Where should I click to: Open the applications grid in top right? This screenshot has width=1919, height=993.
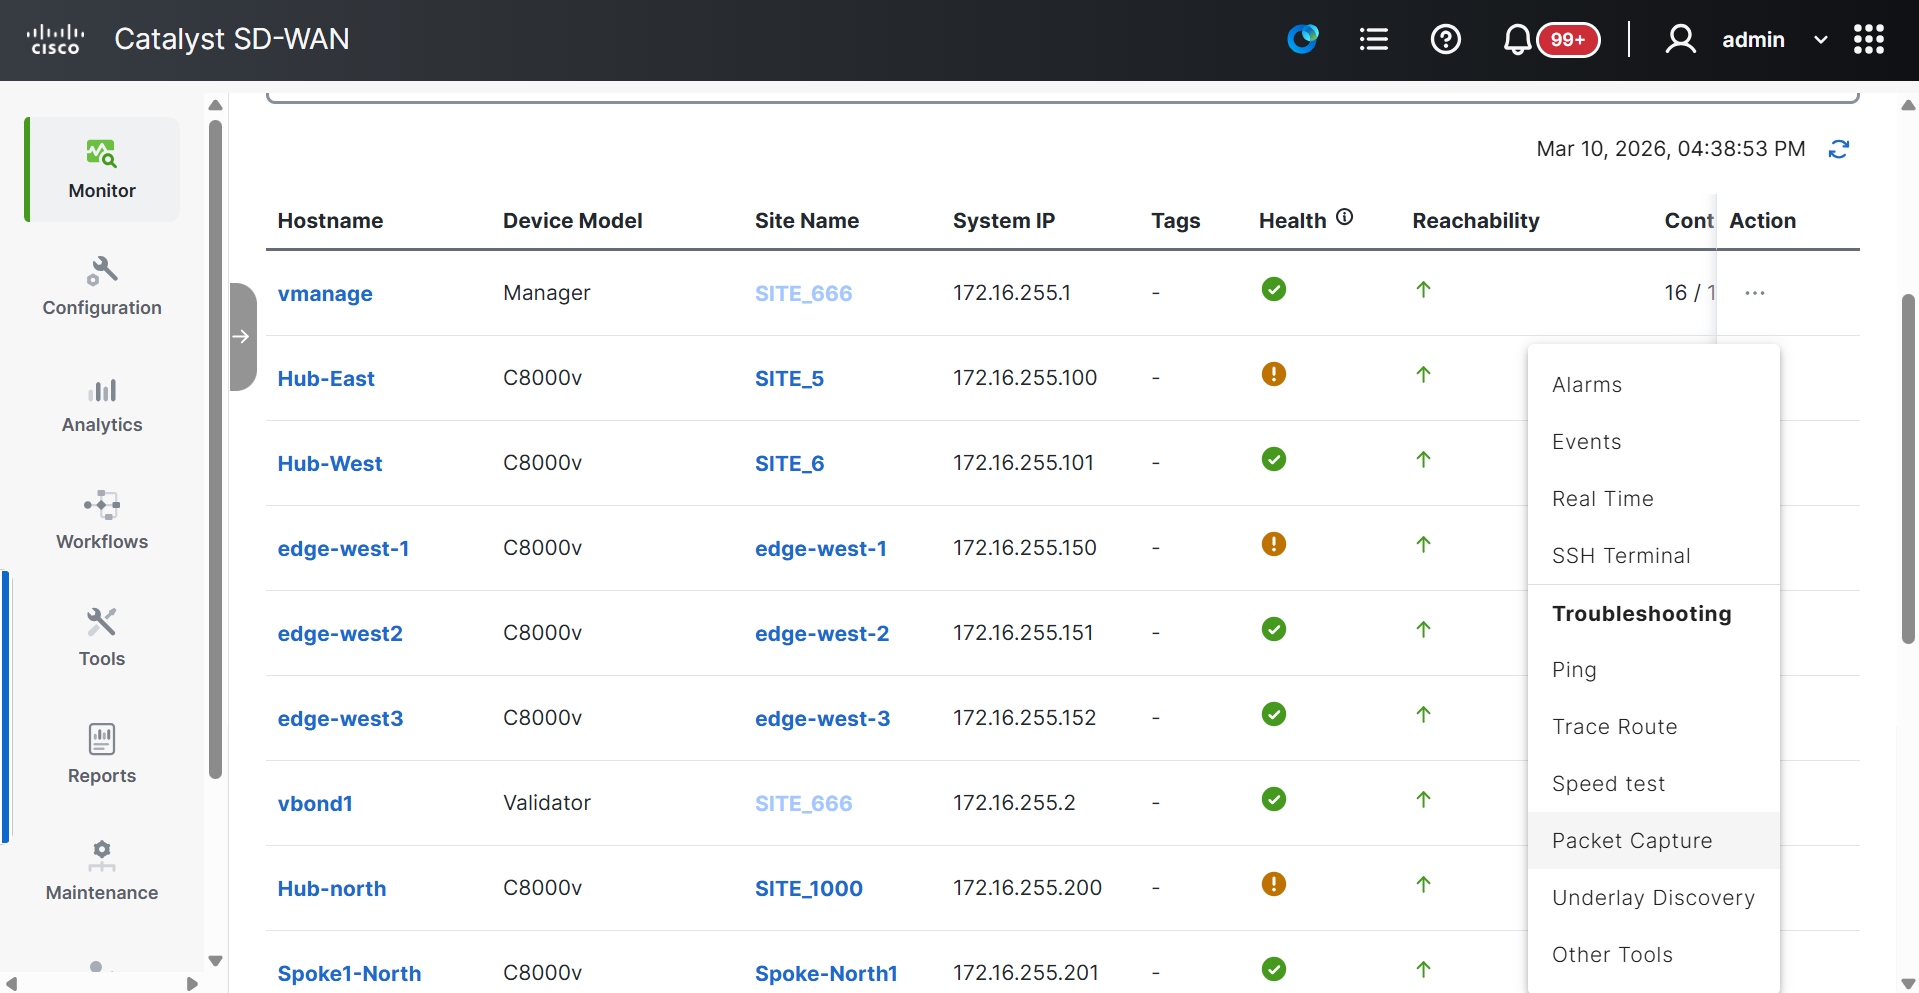pos(1868,39)
